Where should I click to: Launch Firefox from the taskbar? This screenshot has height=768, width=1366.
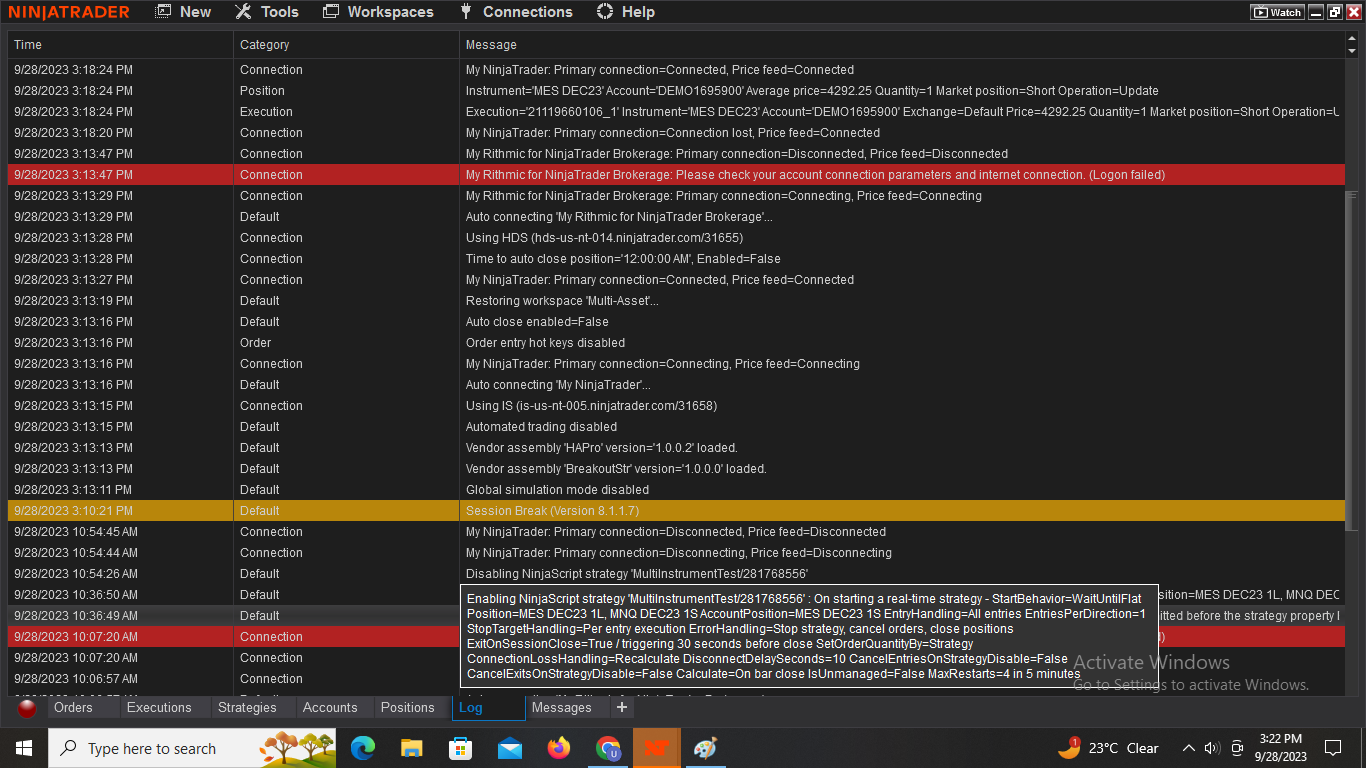tap(559, 748)
